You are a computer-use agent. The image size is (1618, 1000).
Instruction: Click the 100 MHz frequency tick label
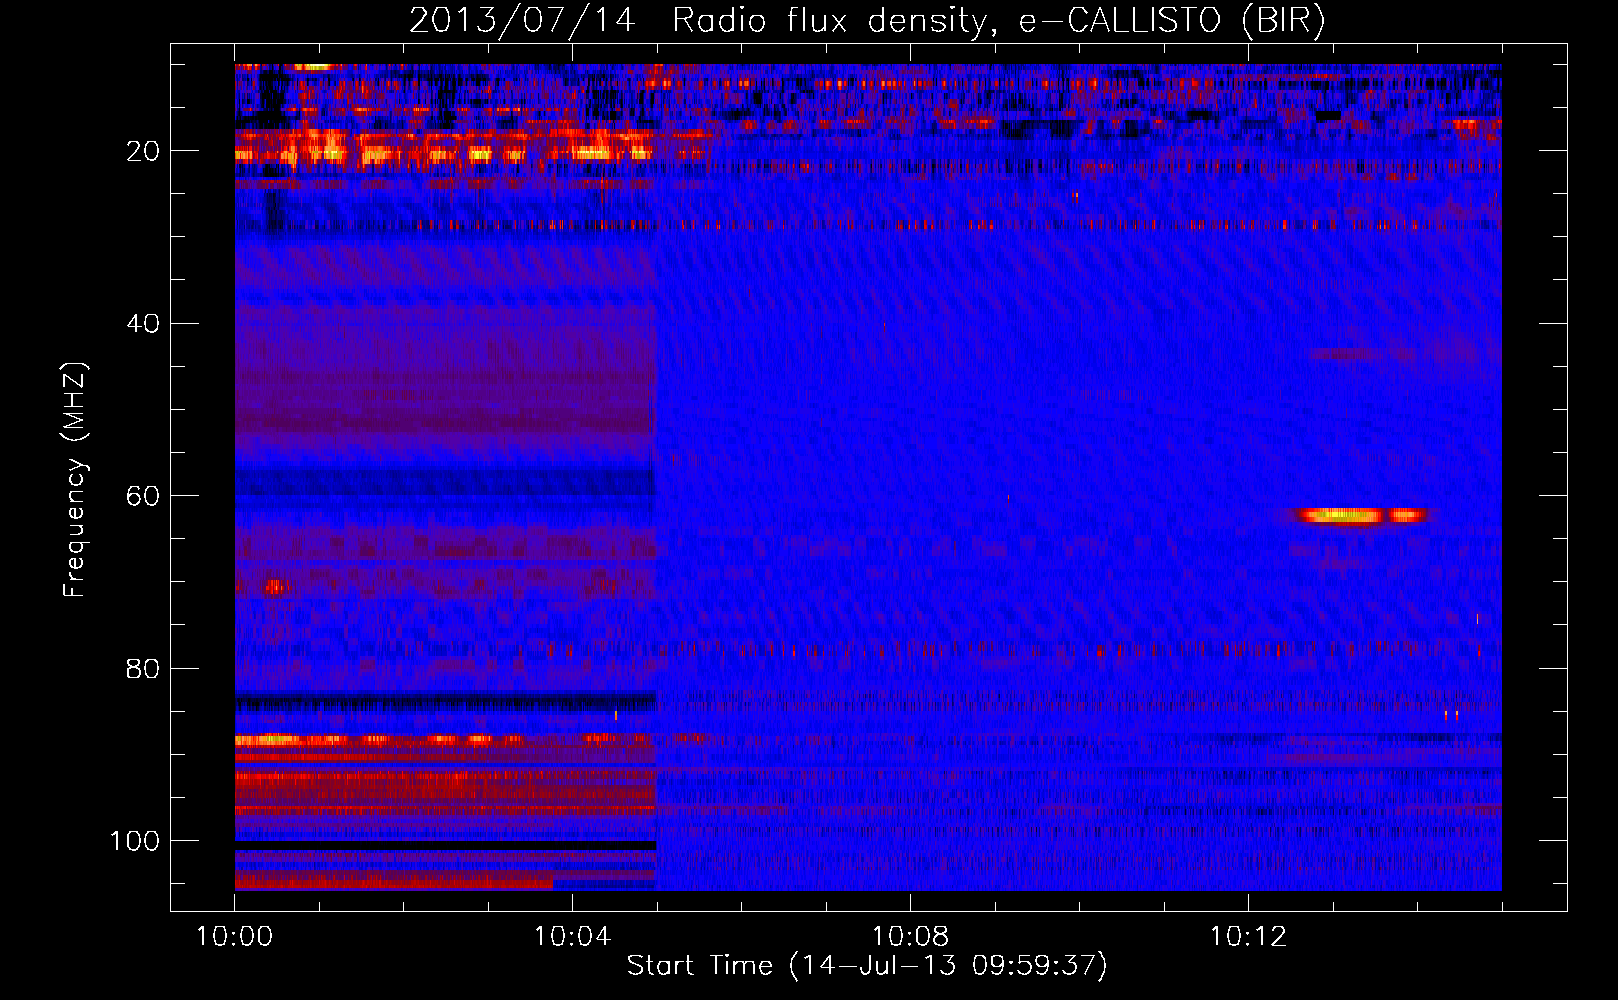click(135, 841)
